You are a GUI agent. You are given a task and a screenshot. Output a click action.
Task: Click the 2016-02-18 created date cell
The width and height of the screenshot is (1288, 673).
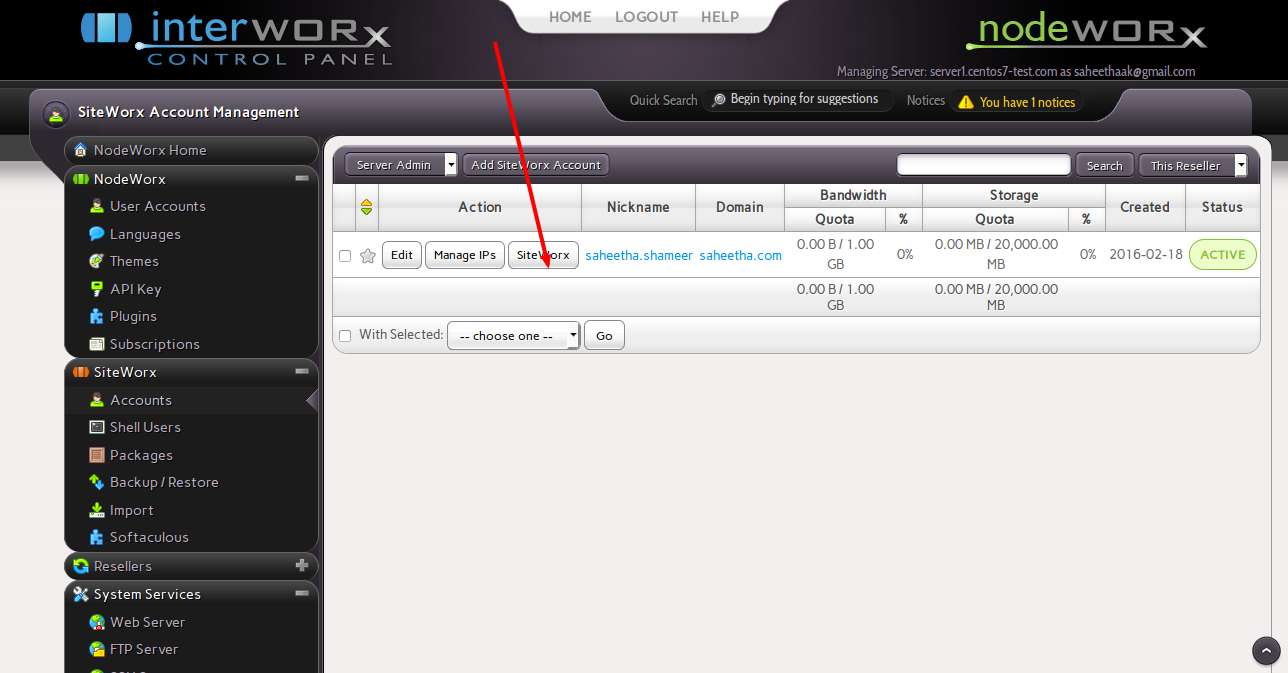pyautogui.click(x=1146, y=255)
